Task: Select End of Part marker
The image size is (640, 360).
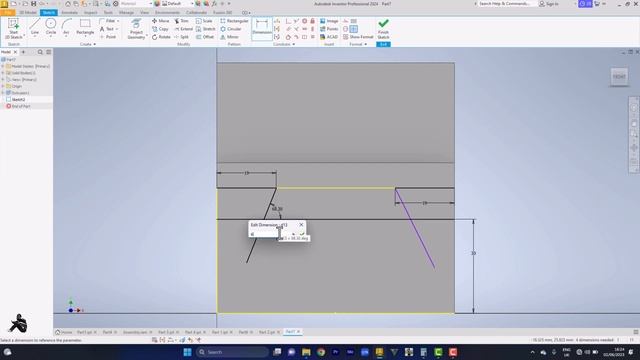Action: point(18,106)
